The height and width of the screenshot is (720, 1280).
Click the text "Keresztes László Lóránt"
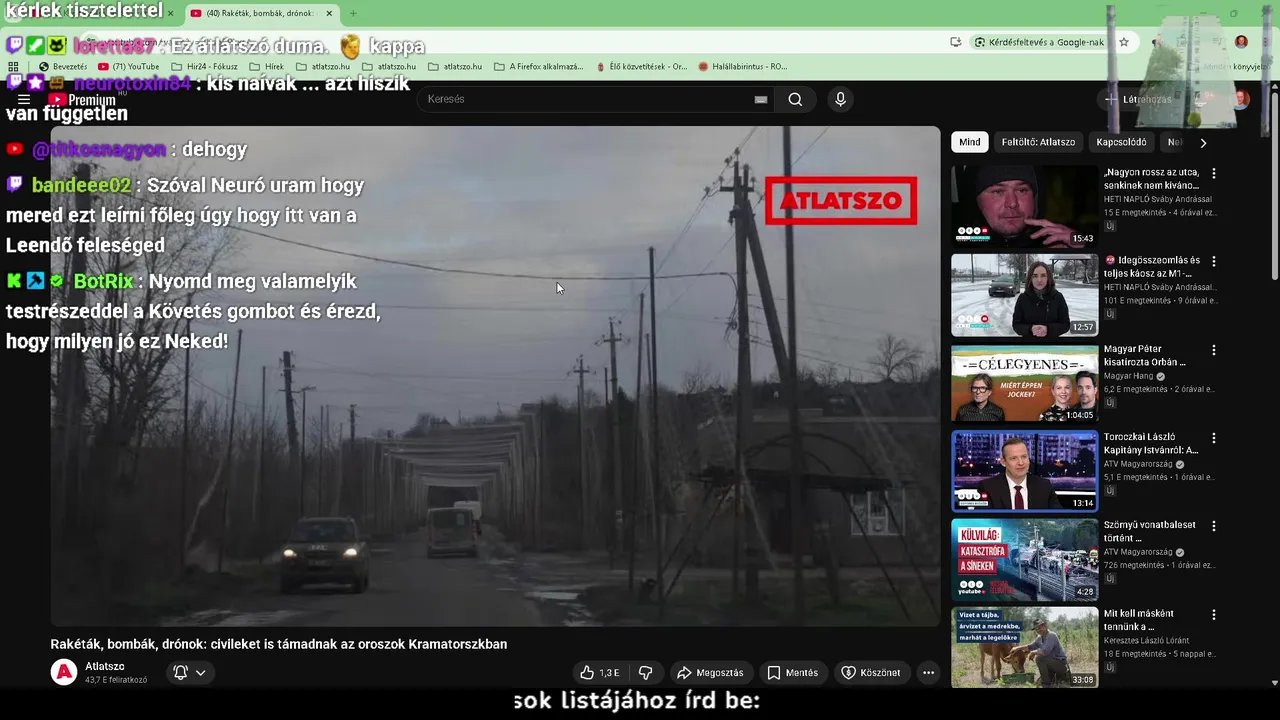coord(1146,640)
